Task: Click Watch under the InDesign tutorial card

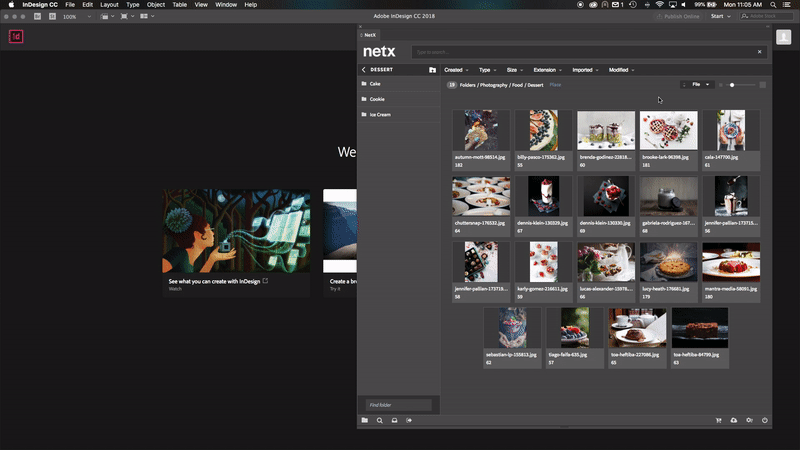Action: [x=175, y=289]
